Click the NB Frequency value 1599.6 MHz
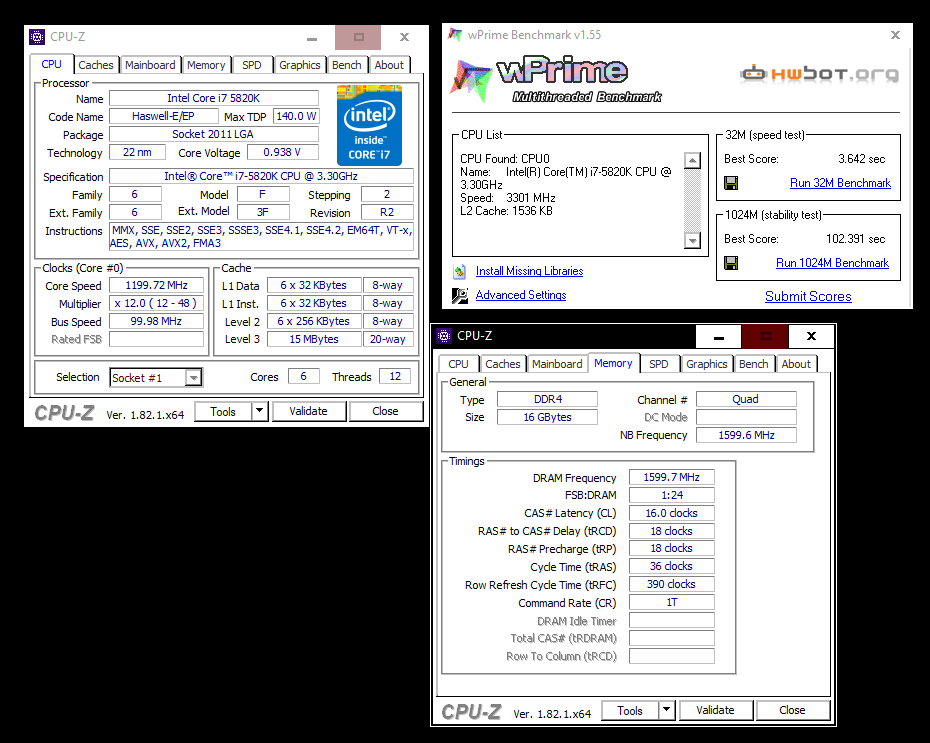930x743 pixels. 746,435
